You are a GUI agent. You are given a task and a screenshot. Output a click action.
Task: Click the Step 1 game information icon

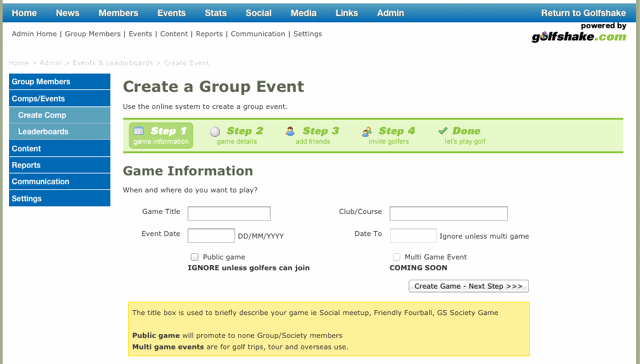139,131
